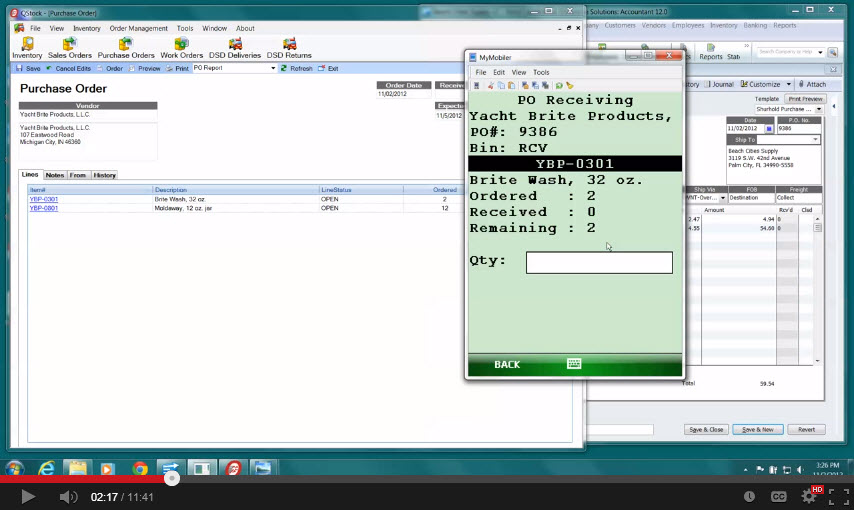Click Cancel Edits in QStock toolbar
The width and height of the screenshot is (854, 510).
pos(68,68)
